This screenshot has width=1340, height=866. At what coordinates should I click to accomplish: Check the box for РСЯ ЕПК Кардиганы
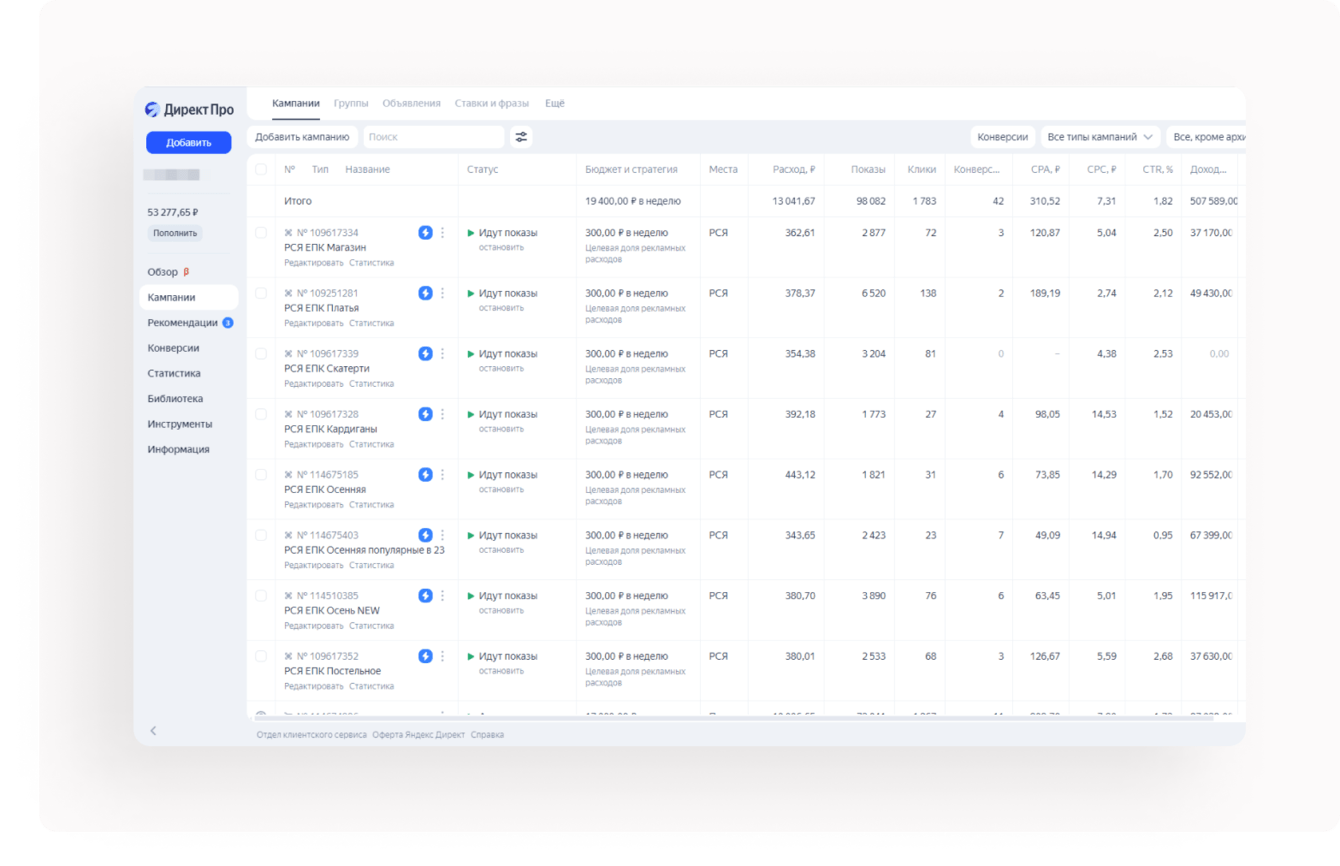click(261, 414)
